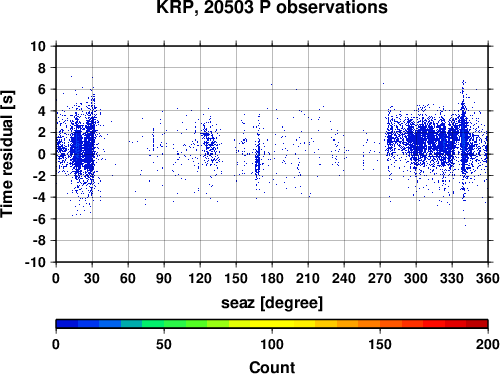Click the green section of the colorbar

pyautogui.click(x=174, y=324)
